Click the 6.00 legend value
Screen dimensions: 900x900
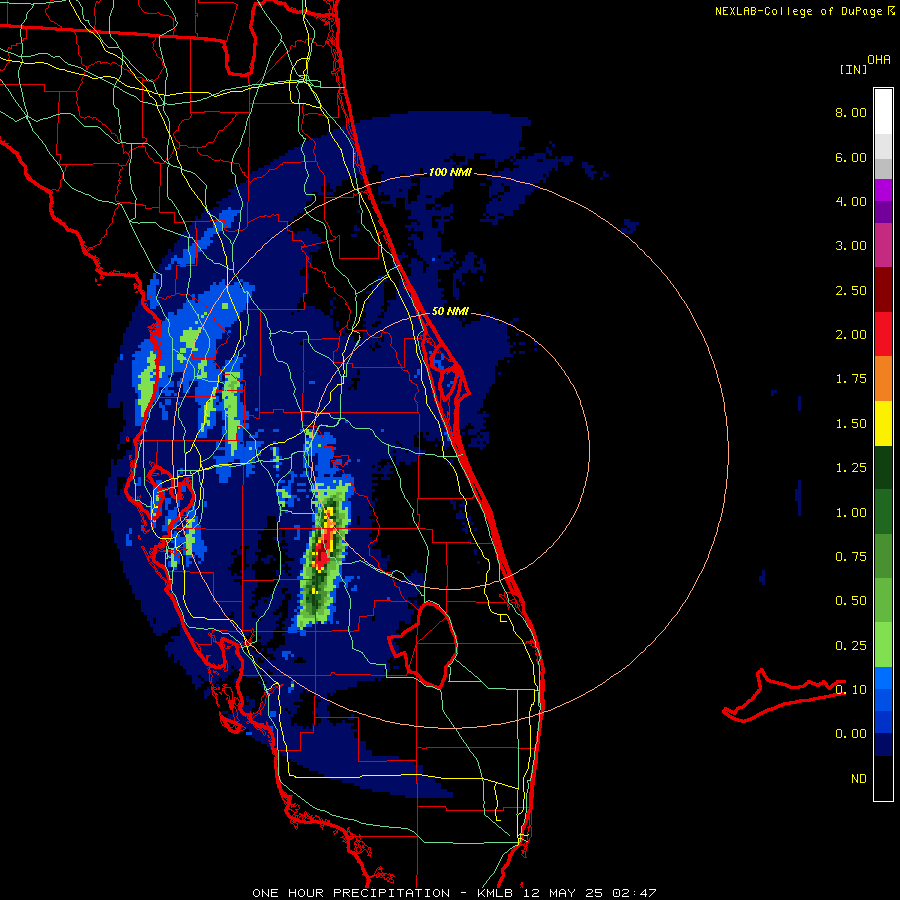pos(851,157)
